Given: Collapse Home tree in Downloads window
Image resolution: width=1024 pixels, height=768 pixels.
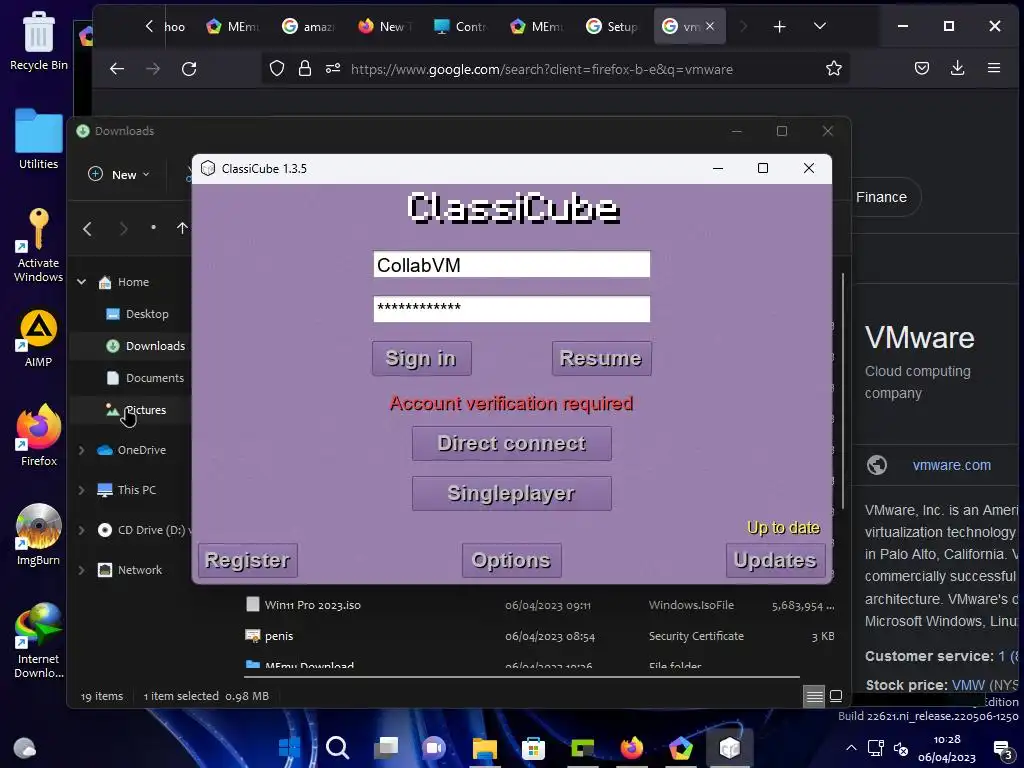Looking at the screenshot, I should click(x=82, y=282).
